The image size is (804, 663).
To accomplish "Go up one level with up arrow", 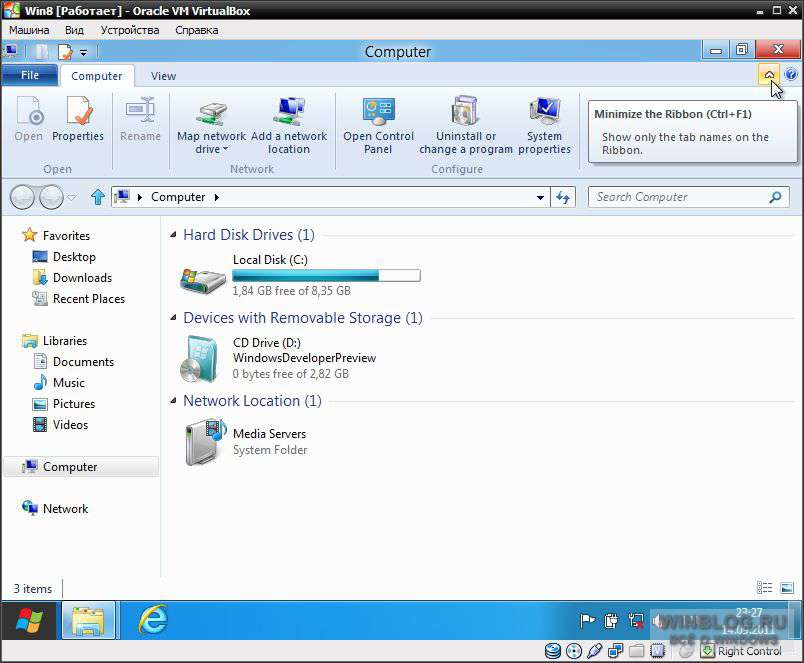I will click(x=97, y=197).
